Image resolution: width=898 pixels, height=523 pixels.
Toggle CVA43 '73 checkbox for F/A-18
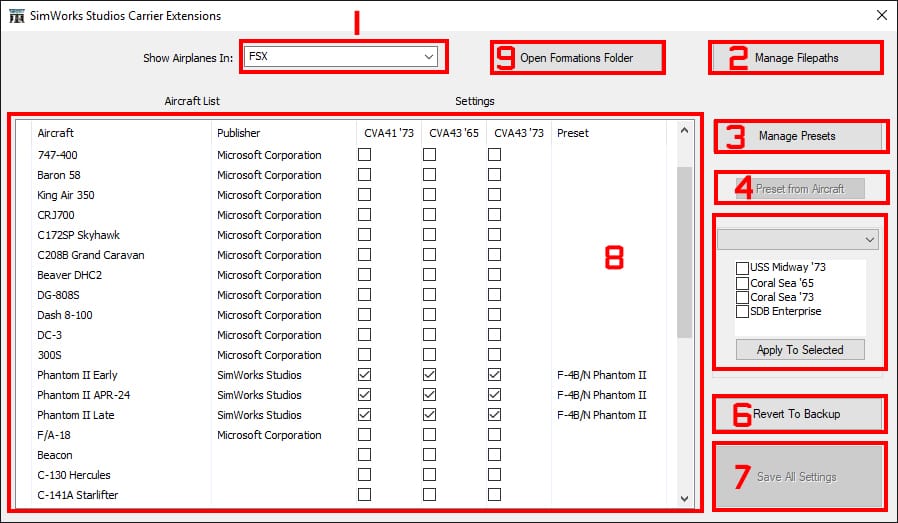click(494, 435)
